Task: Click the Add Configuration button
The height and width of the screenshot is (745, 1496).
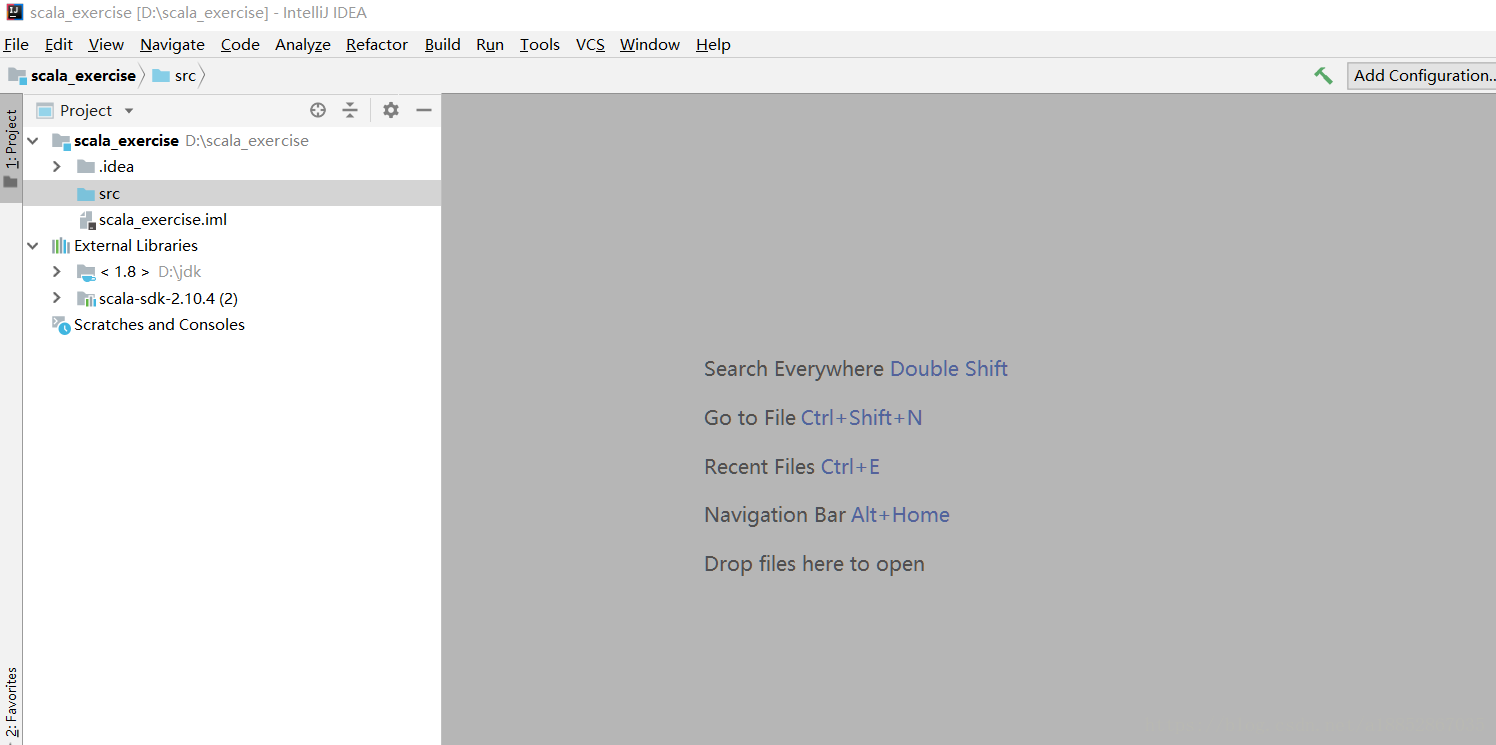Action: pyautogui.click(x=1423, y=76)
